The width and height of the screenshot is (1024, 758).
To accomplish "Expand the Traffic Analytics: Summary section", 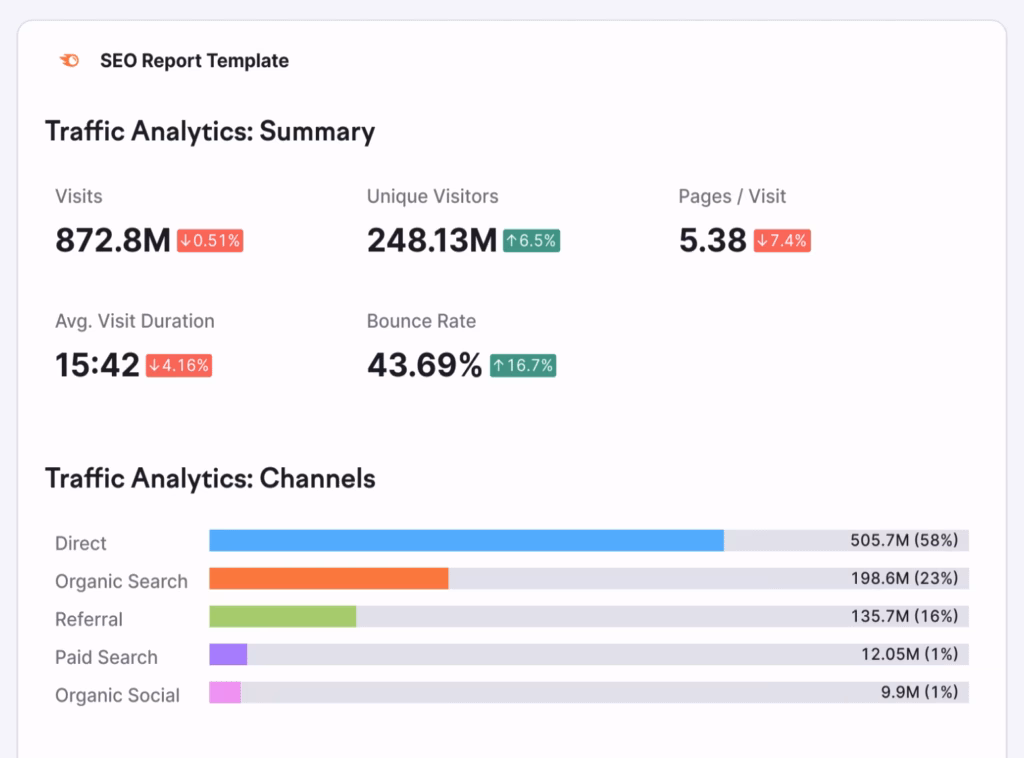I will [209, 131].
